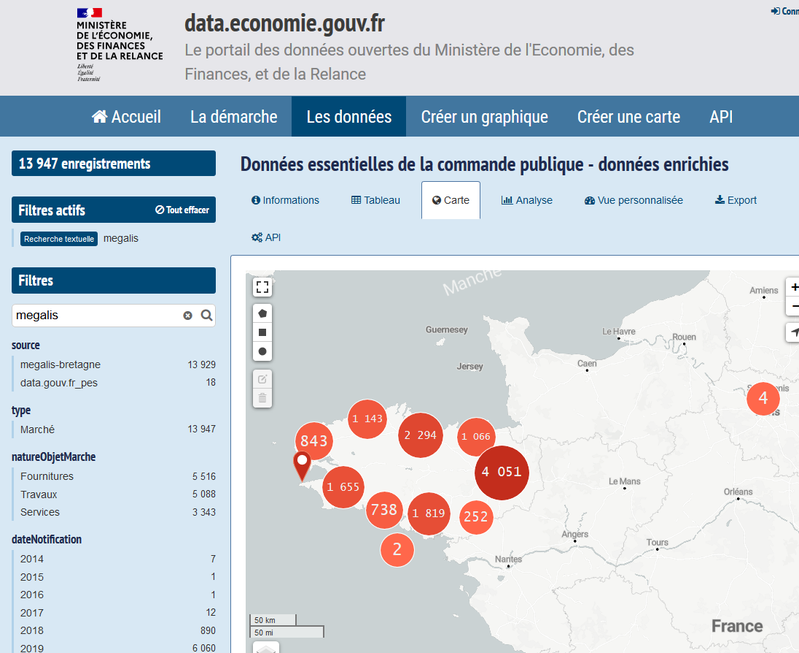Click the search magnifier icon
This screenshot has width=799, height=653.
(206, 316)
